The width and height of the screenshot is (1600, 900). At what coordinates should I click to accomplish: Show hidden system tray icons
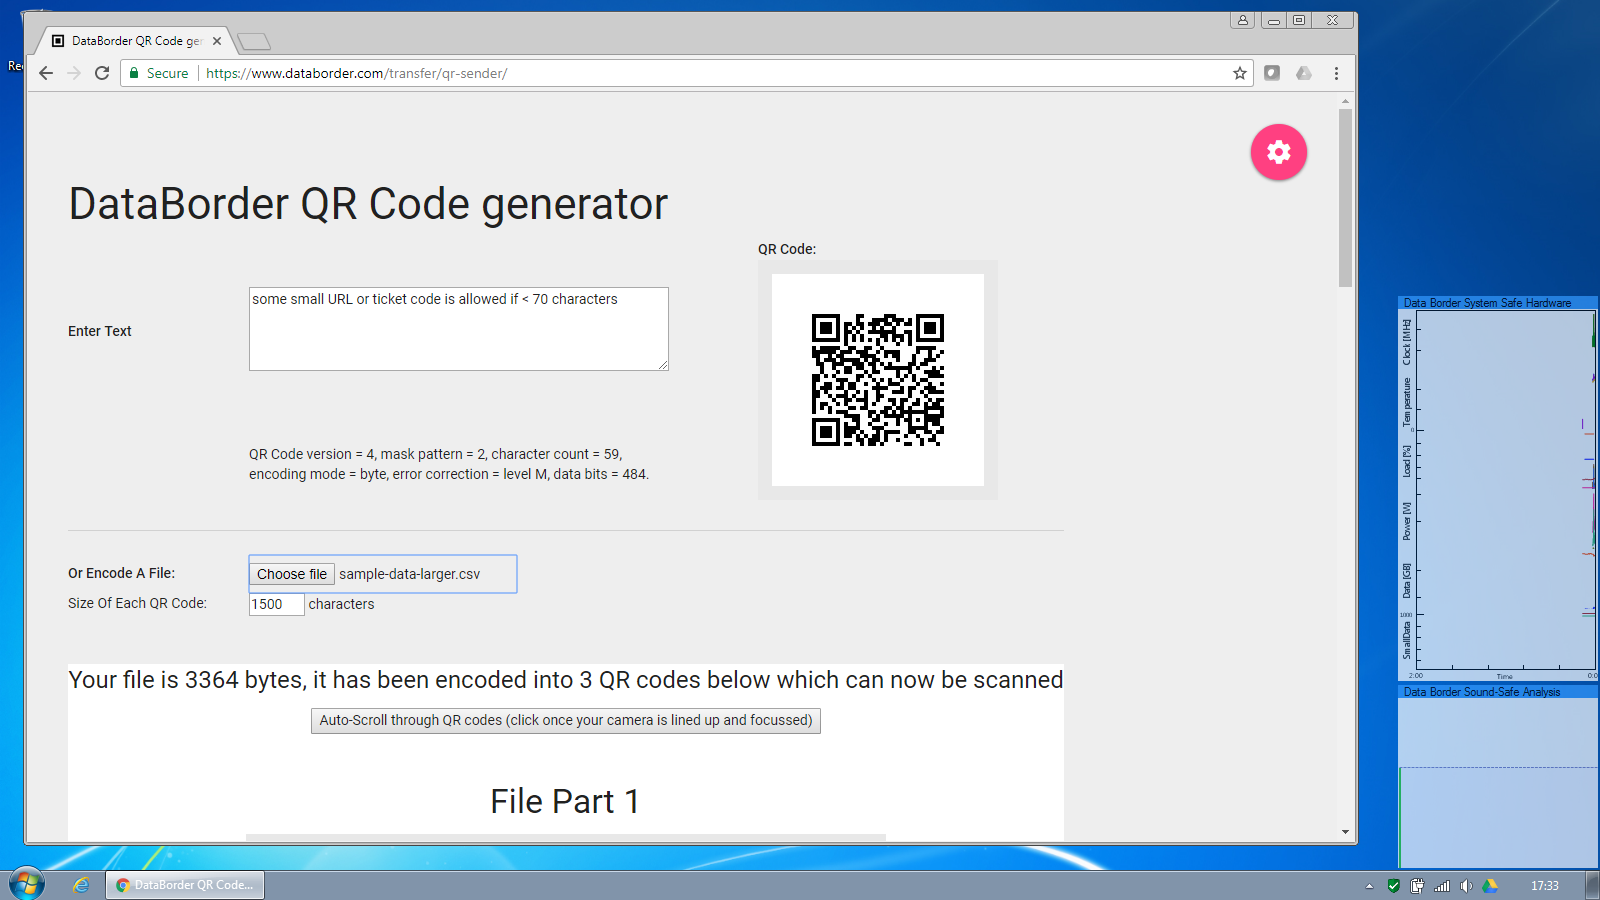coord(1369,886)
